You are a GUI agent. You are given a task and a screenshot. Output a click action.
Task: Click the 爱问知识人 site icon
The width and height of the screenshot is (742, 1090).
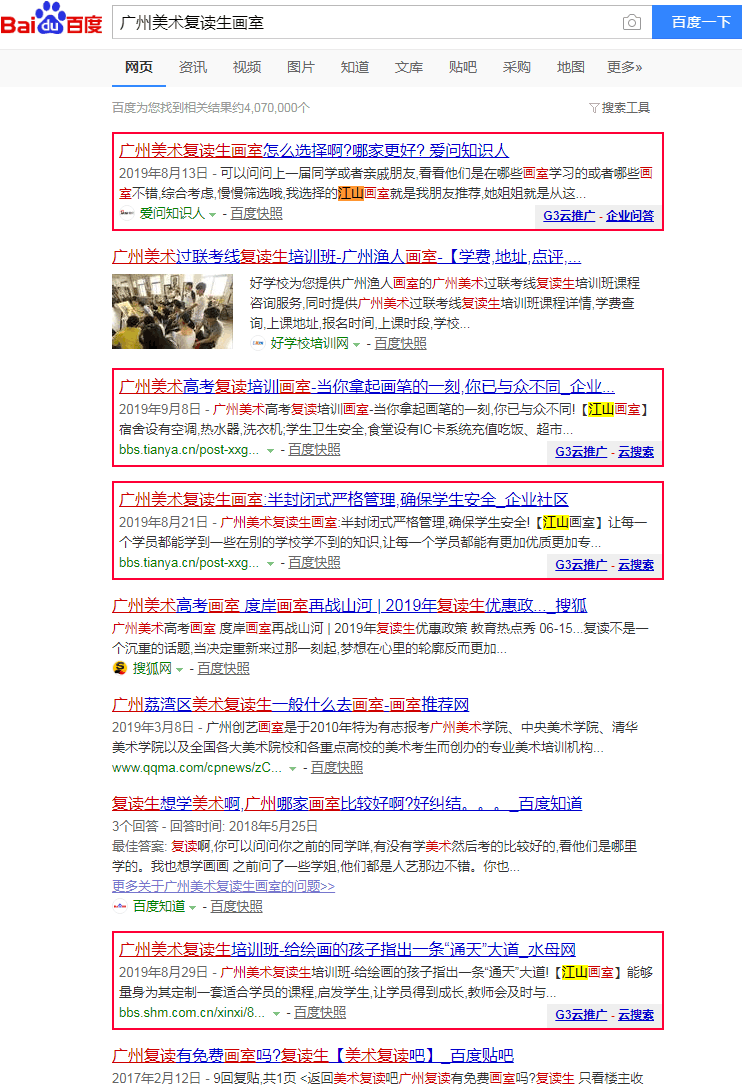tap(127, 213)
